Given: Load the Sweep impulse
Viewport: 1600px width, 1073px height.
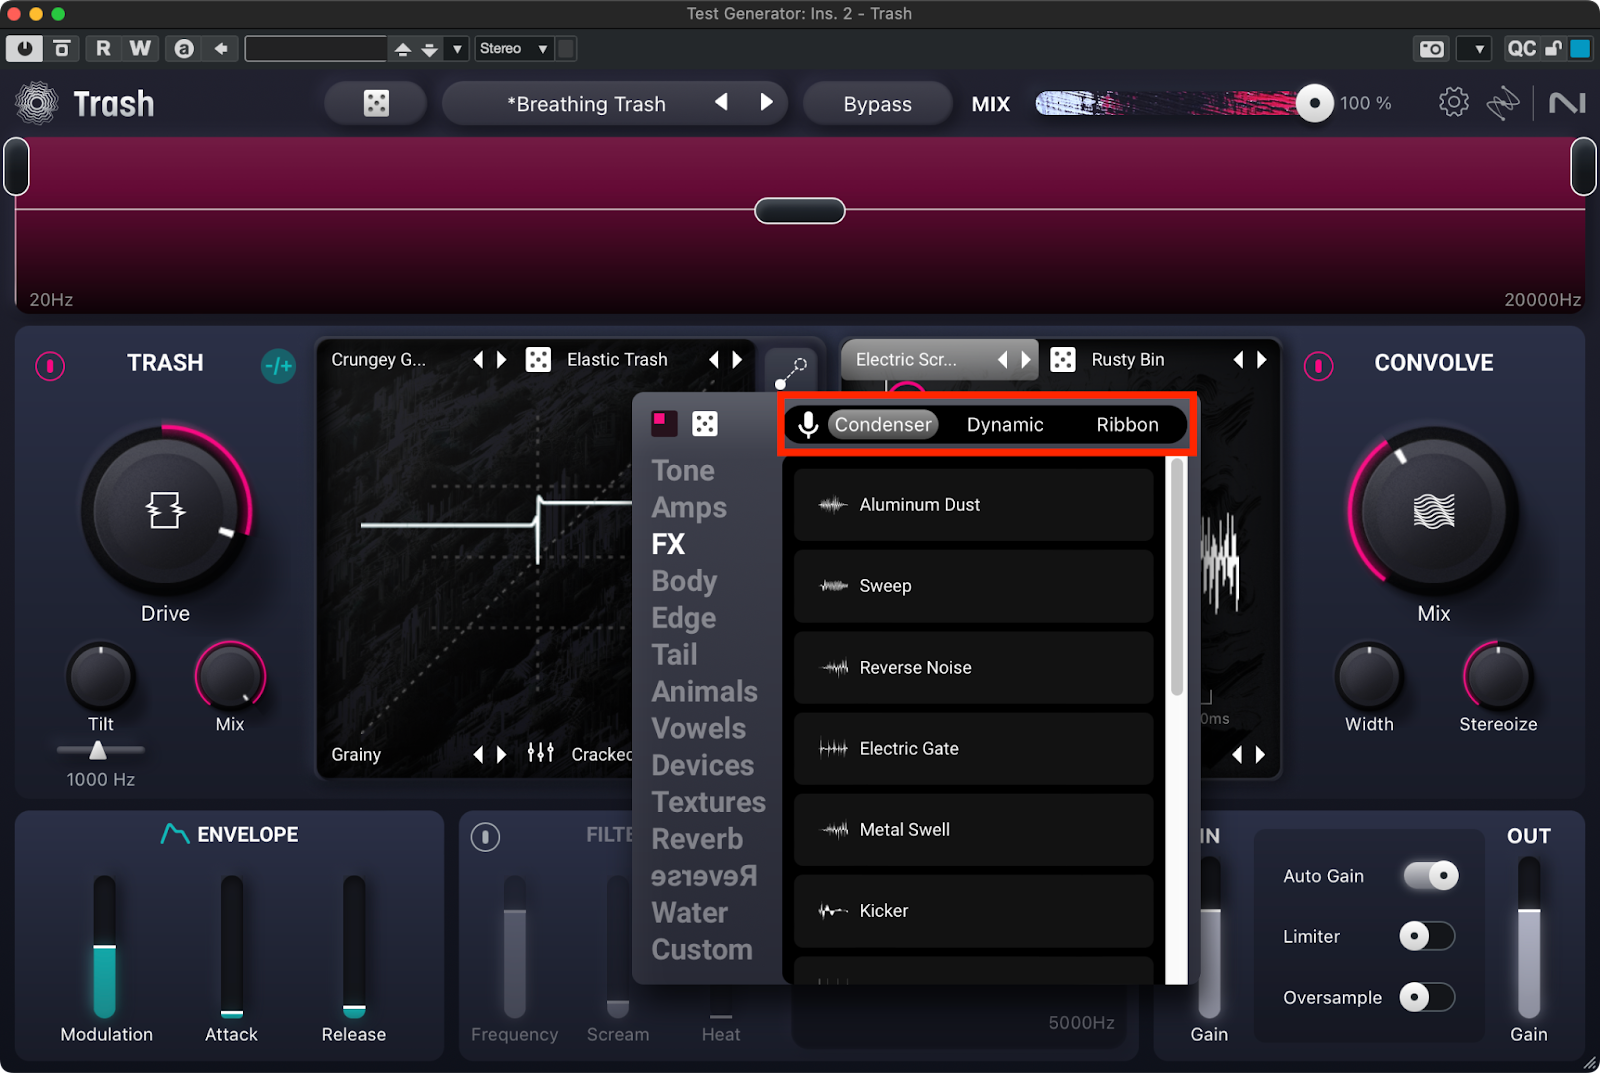Looking at the screenshot, I should tap(973, 586).
